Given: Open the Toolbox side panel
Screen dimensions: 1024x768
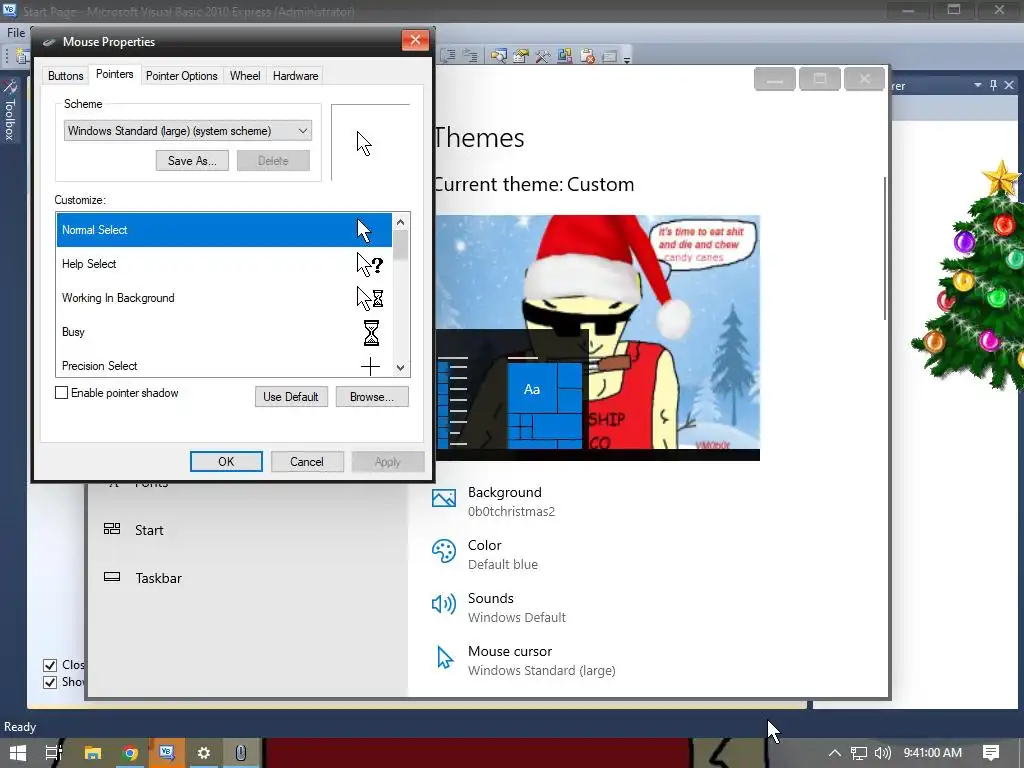Looking at the screenshot, I should tap(10, 111).
